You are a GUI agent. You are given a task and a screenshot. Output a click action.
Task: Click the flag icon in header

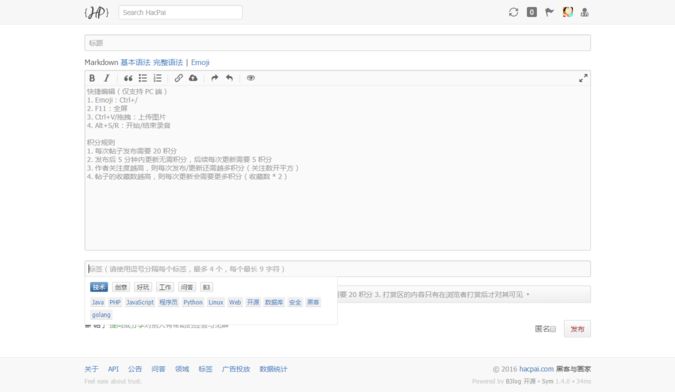[549, 12]
